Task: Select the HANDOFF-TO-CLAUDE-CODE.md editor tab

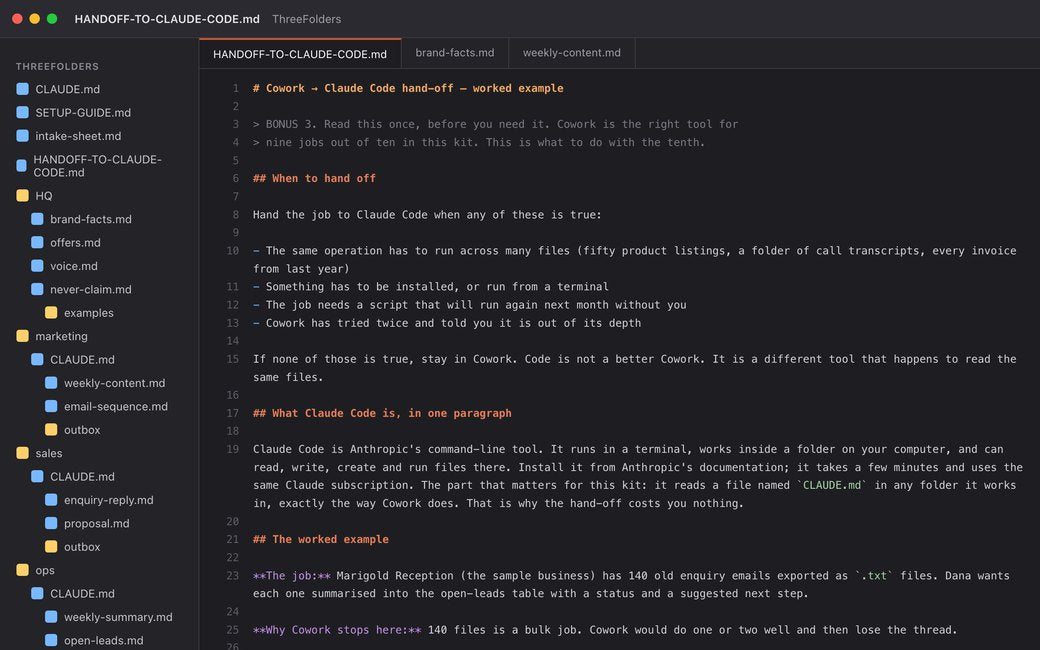Action: [300, 54]
